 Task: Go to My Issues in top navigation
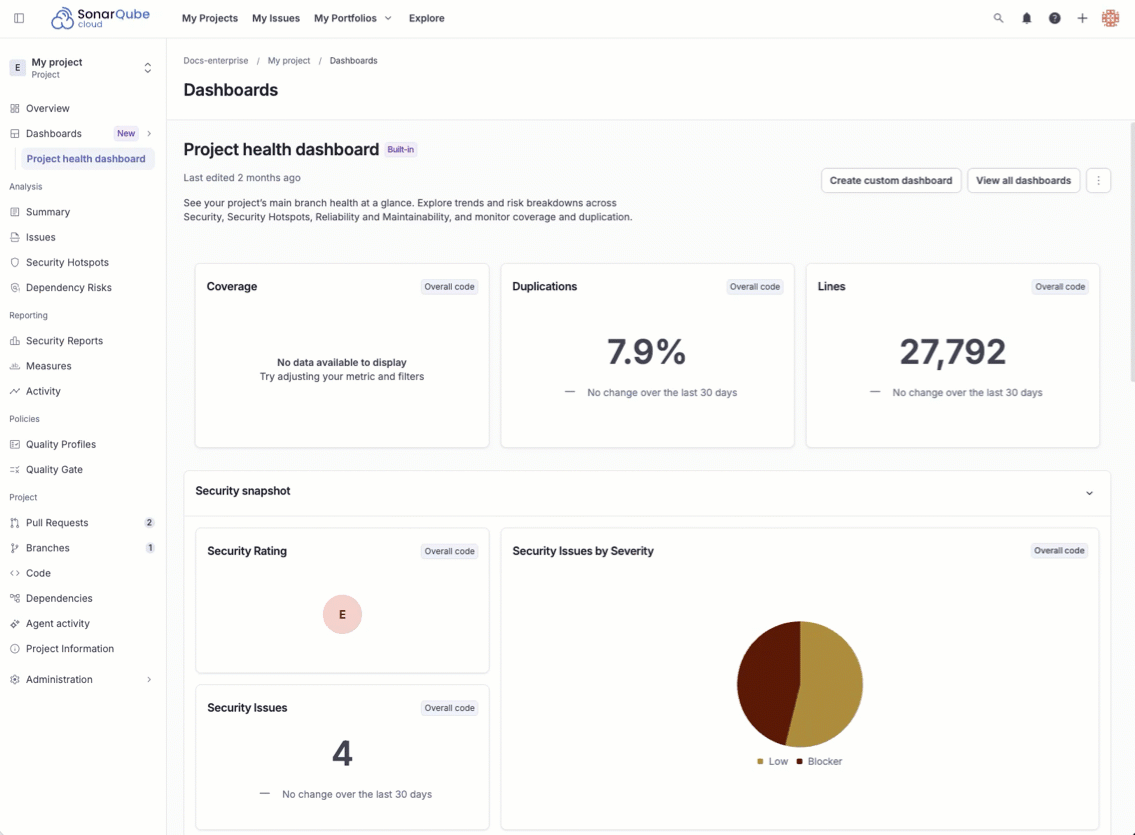pos(276,18)
